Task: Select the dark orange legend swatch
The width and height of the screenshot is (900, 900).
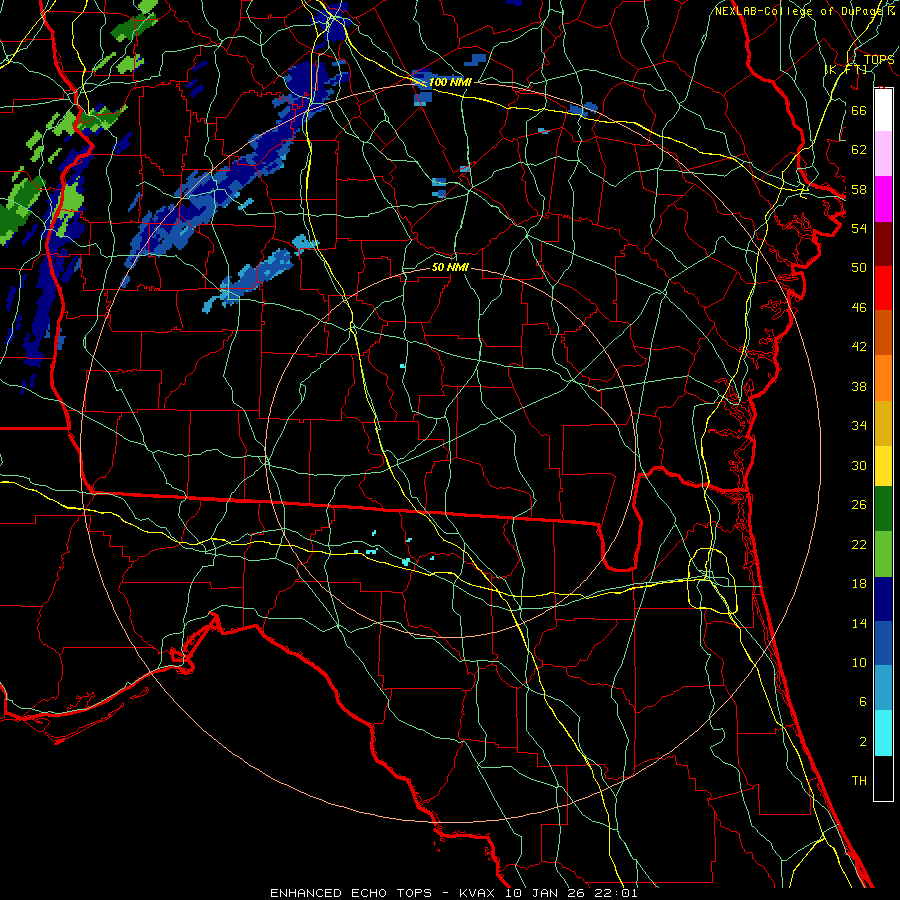Action: [883, 332]
